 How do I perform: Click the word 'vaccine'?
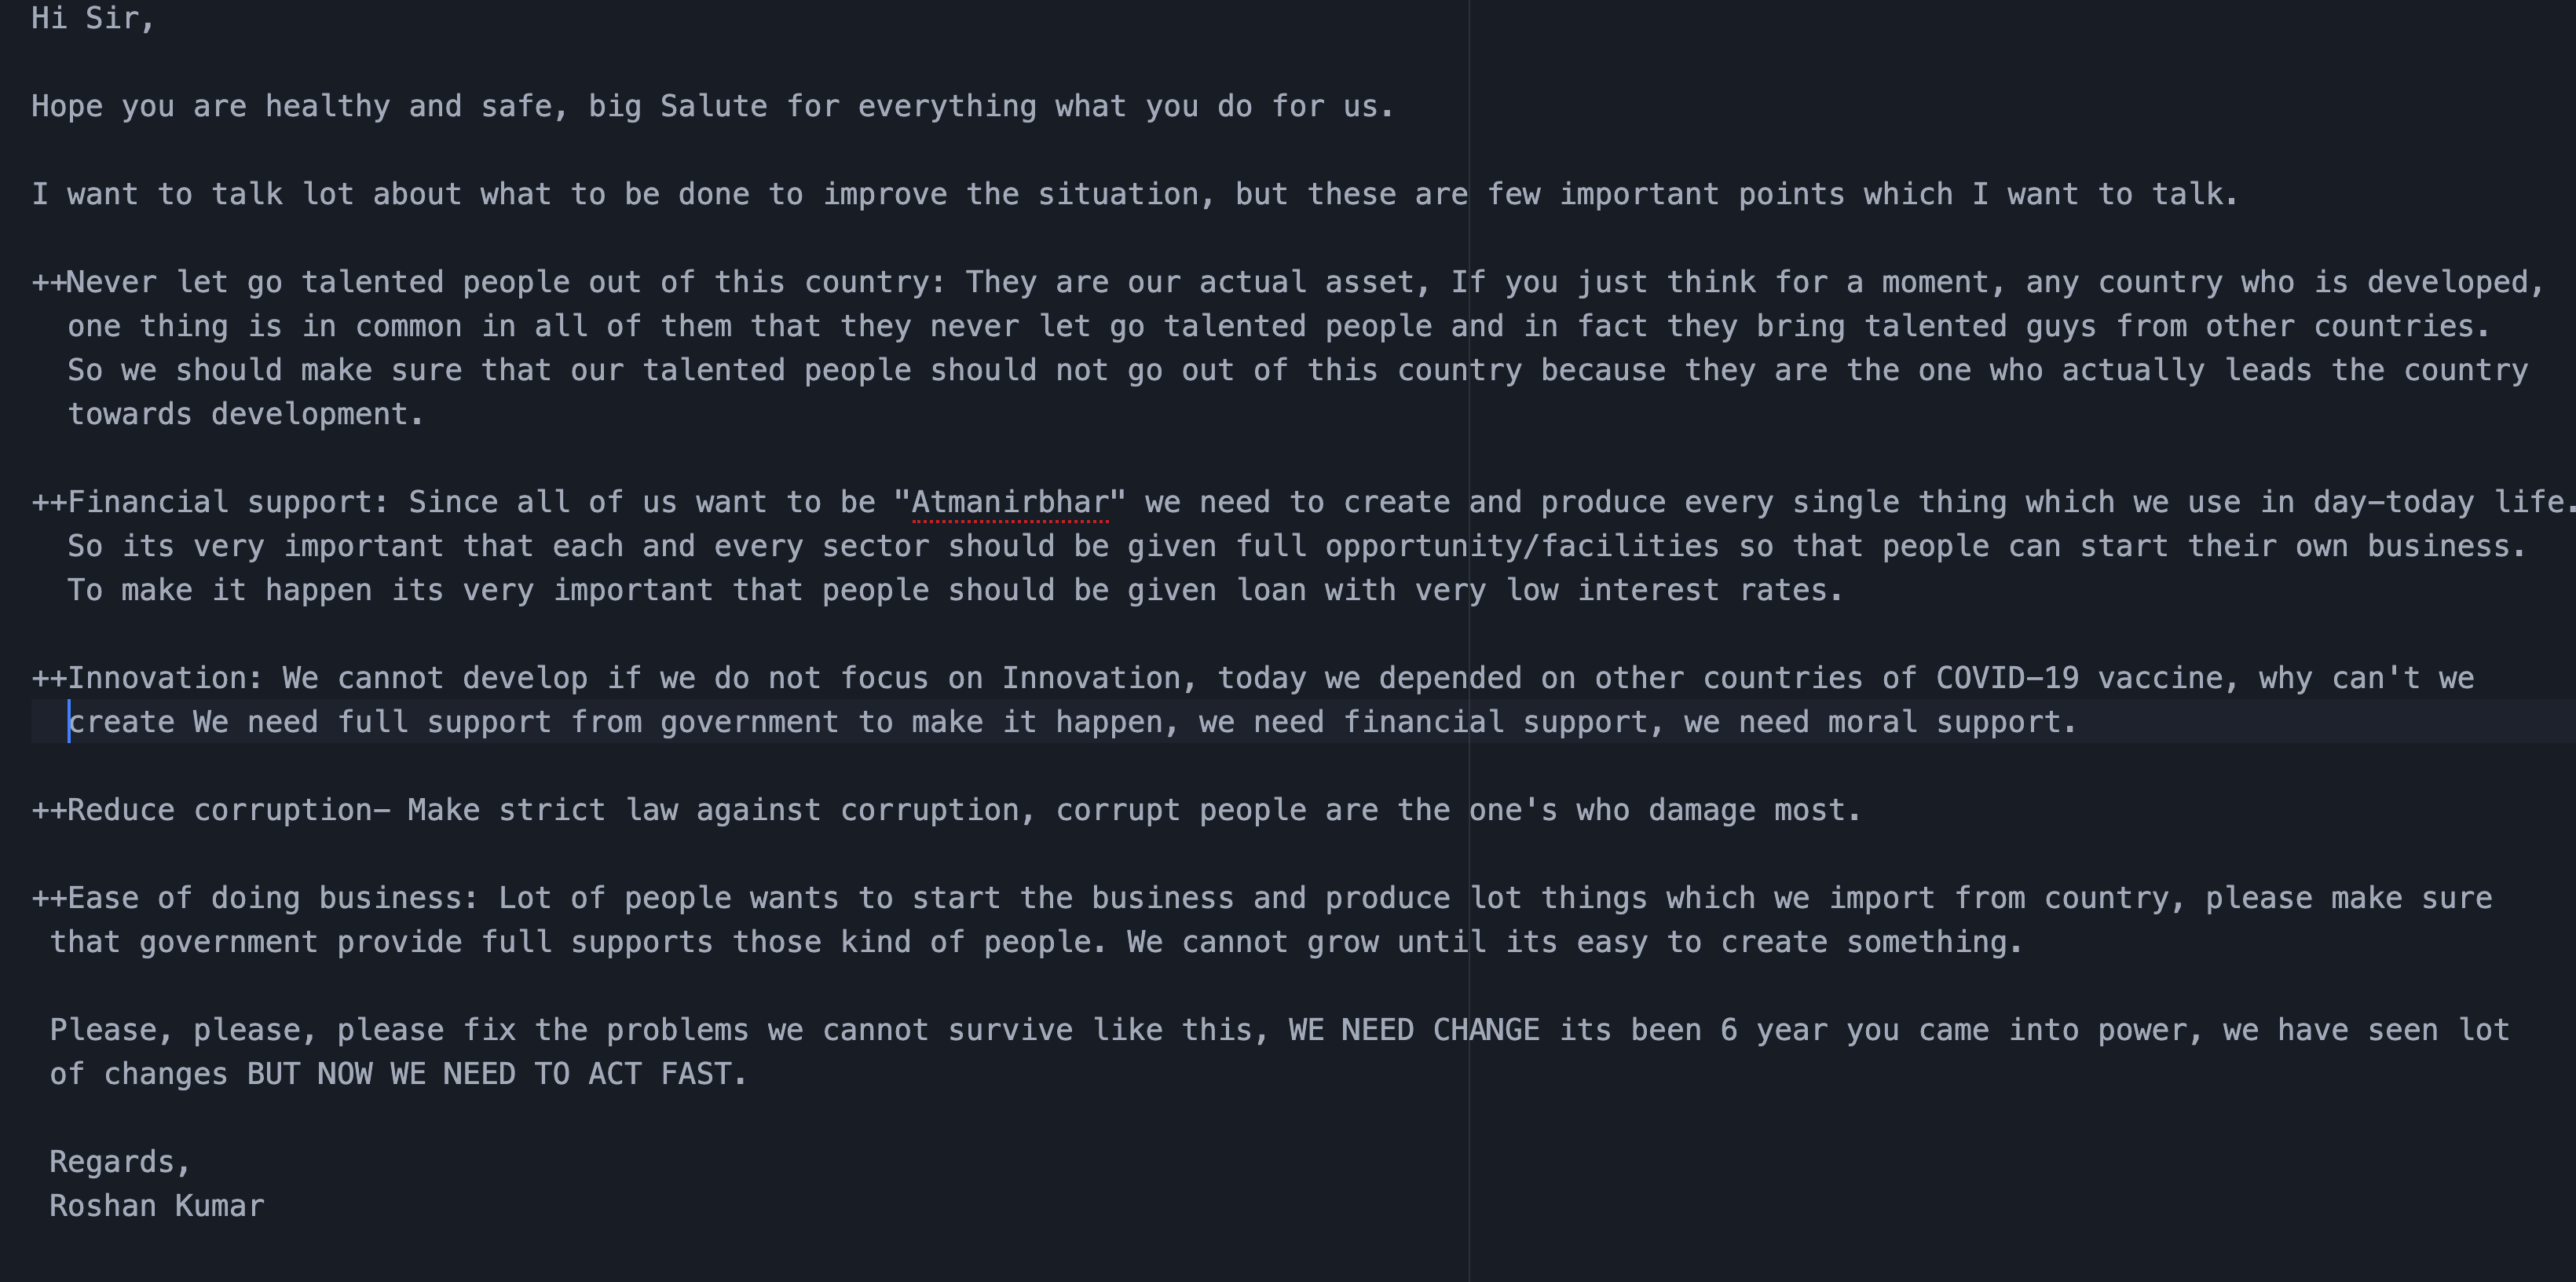[x=2159, y=678]
